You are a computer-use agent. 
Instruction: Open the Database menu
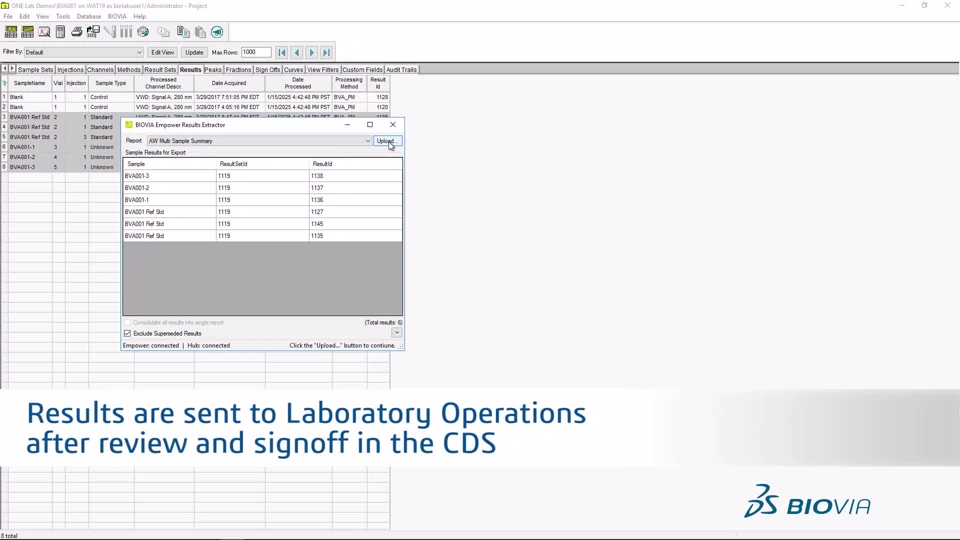coord(89,17)
